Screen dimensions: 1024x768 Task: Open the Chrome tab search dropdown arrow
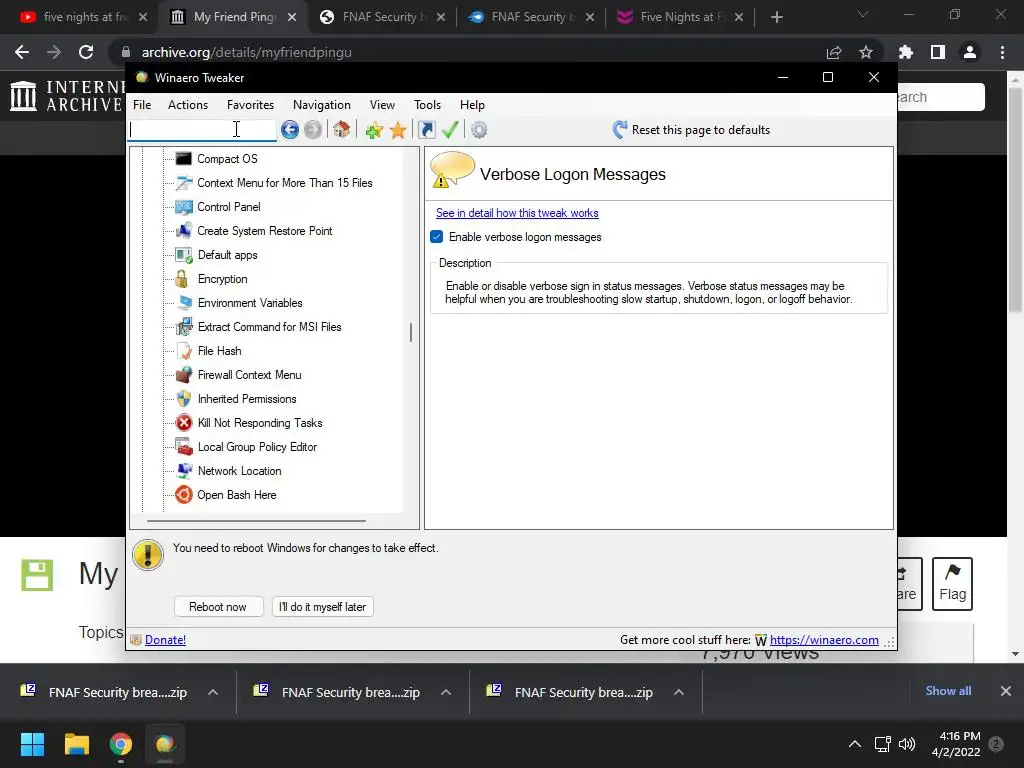tap(863, 15)
